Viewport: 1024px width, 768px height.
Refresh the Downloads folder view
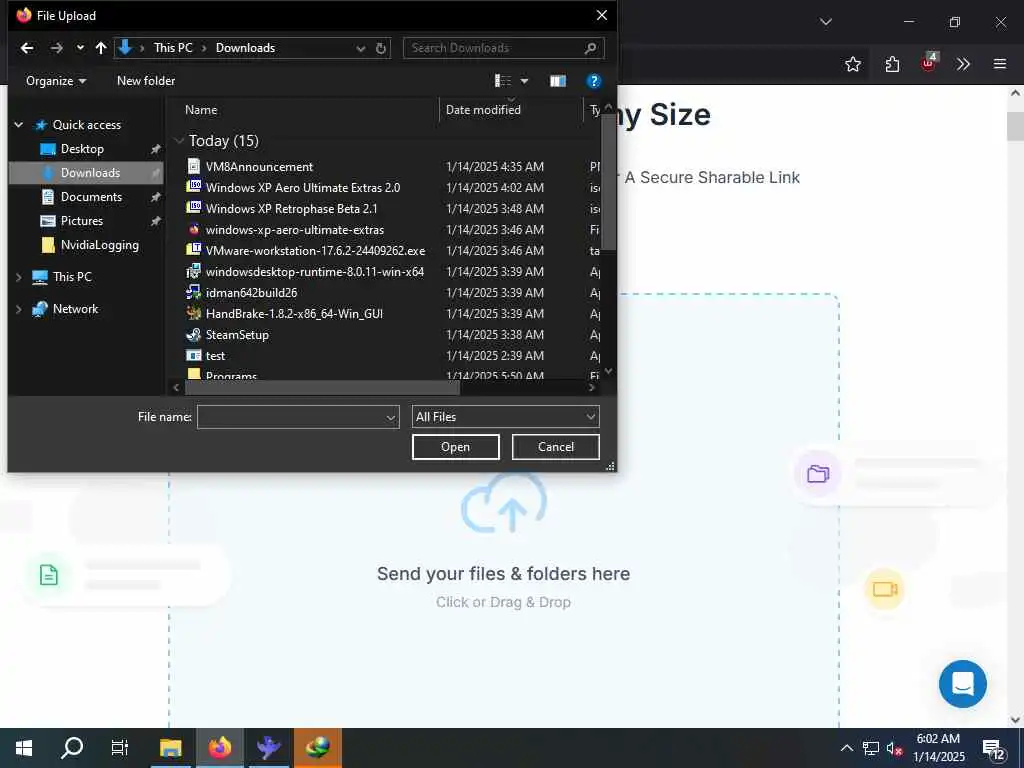381,48
